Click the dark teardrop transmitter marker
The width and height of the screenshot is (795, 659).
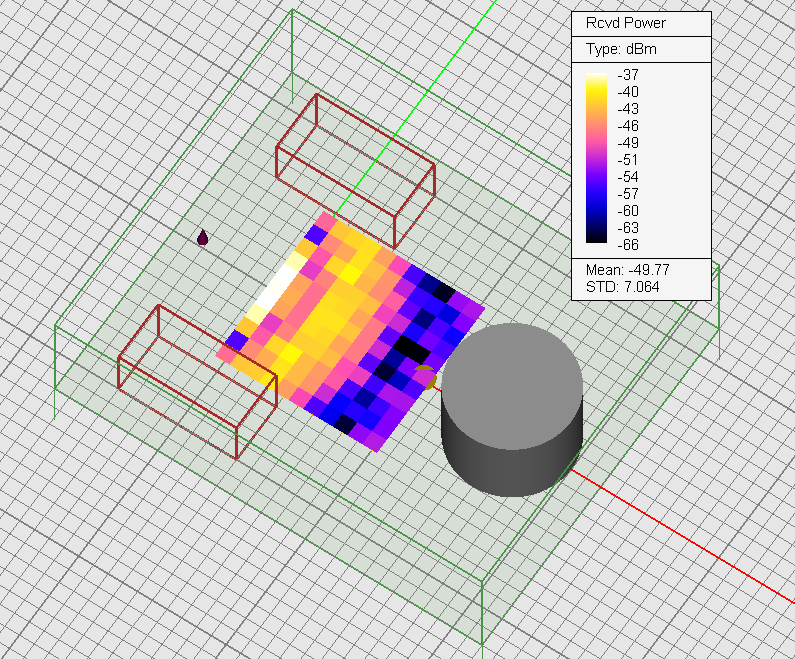click(x=203, y=238)
